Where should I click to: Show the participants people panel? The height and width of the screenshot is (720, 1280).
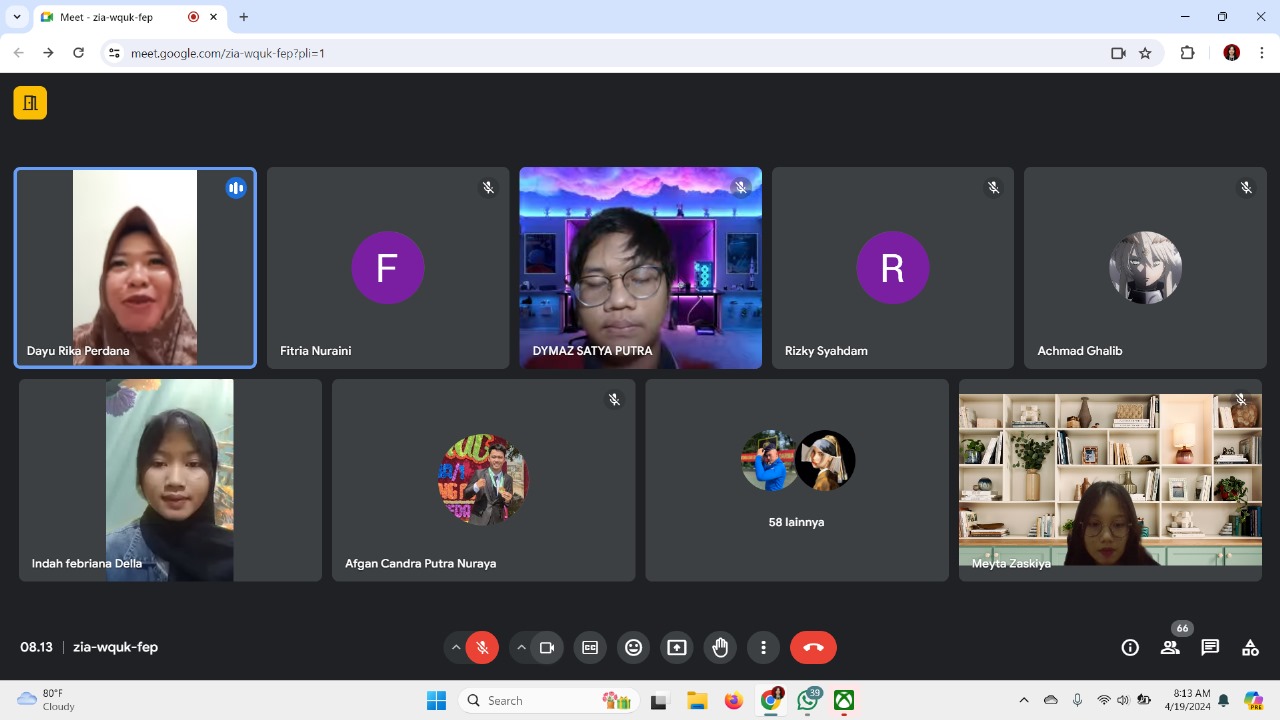point(1170,648)
